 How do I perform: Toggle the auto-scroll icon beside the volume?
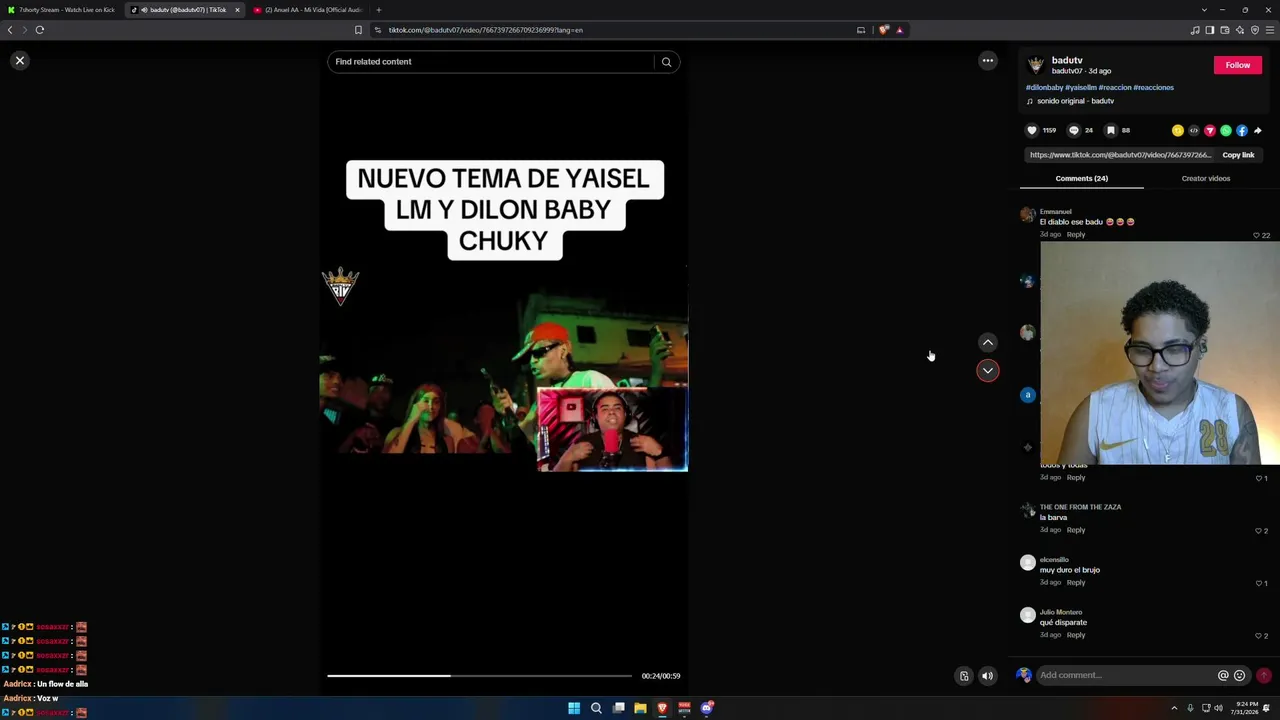pyautogui.click(x=964, y=676)
